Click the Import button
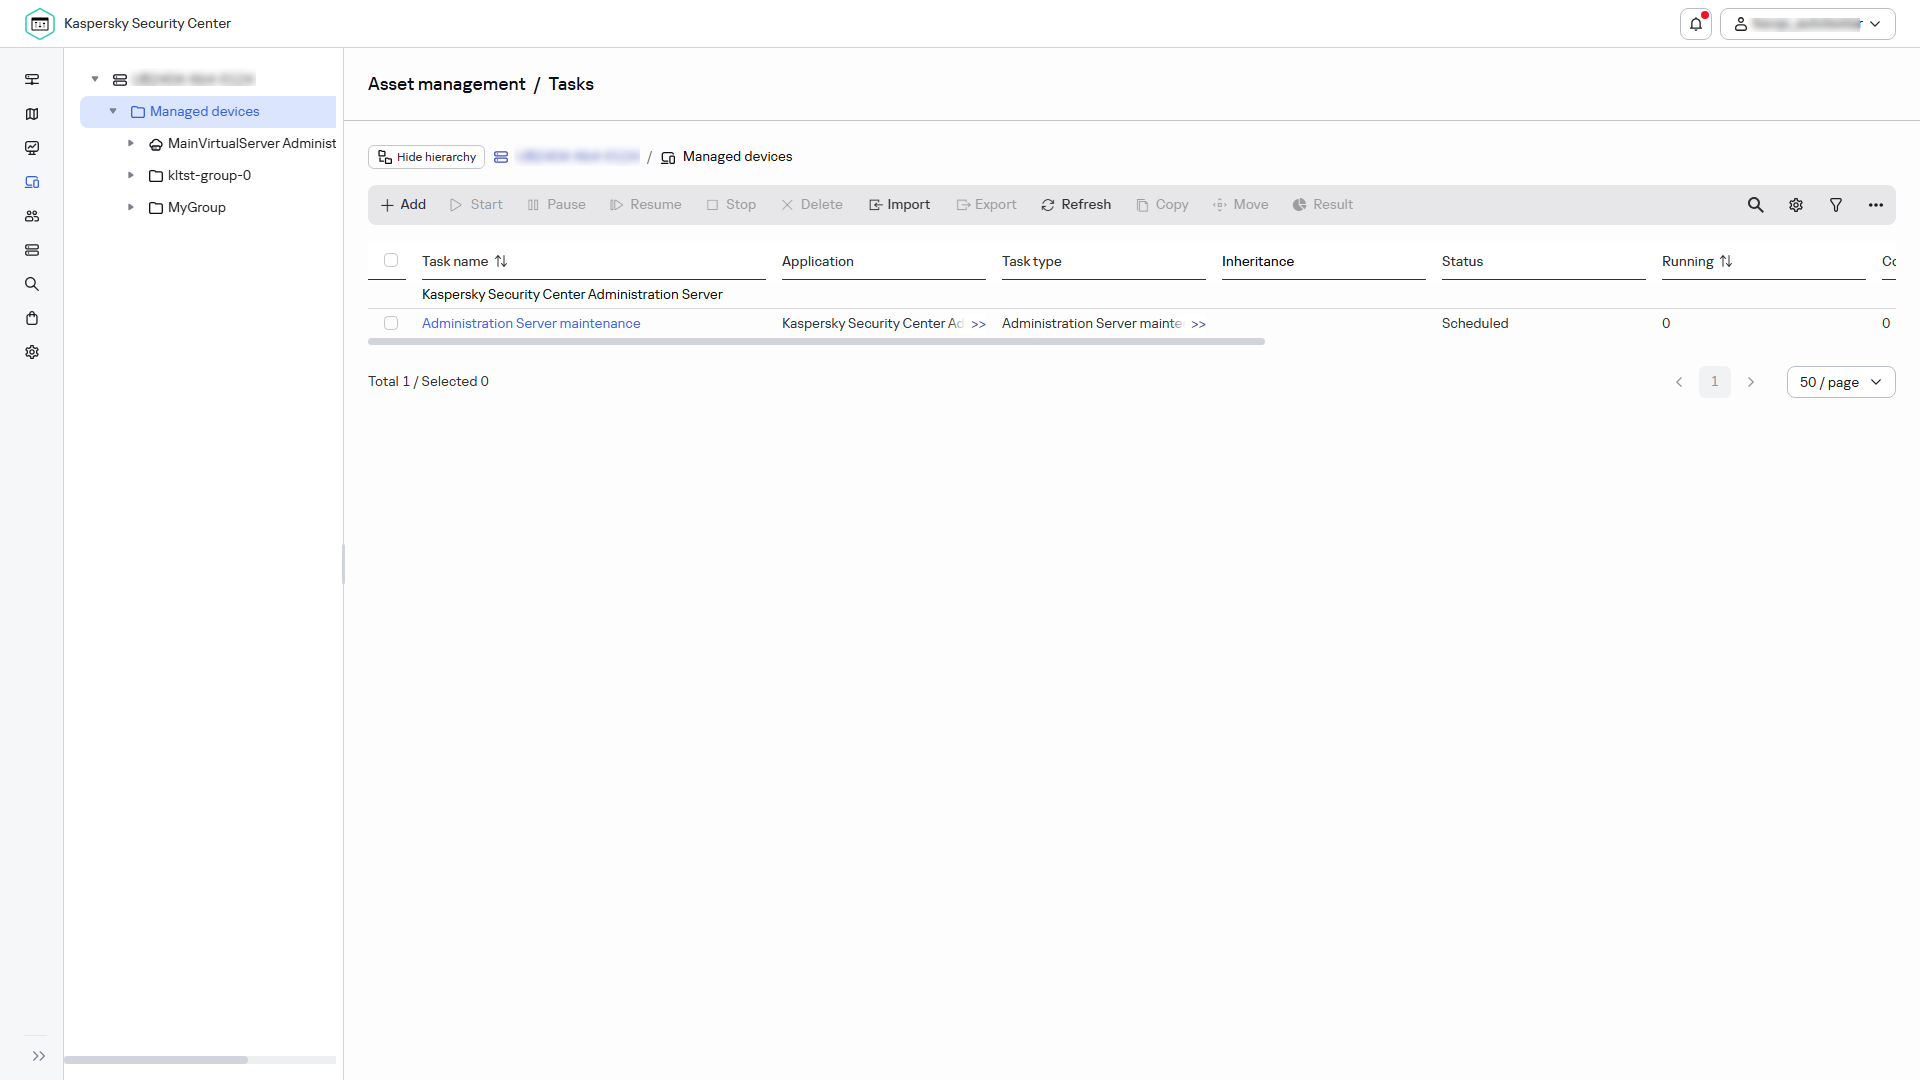 [899, 204]
